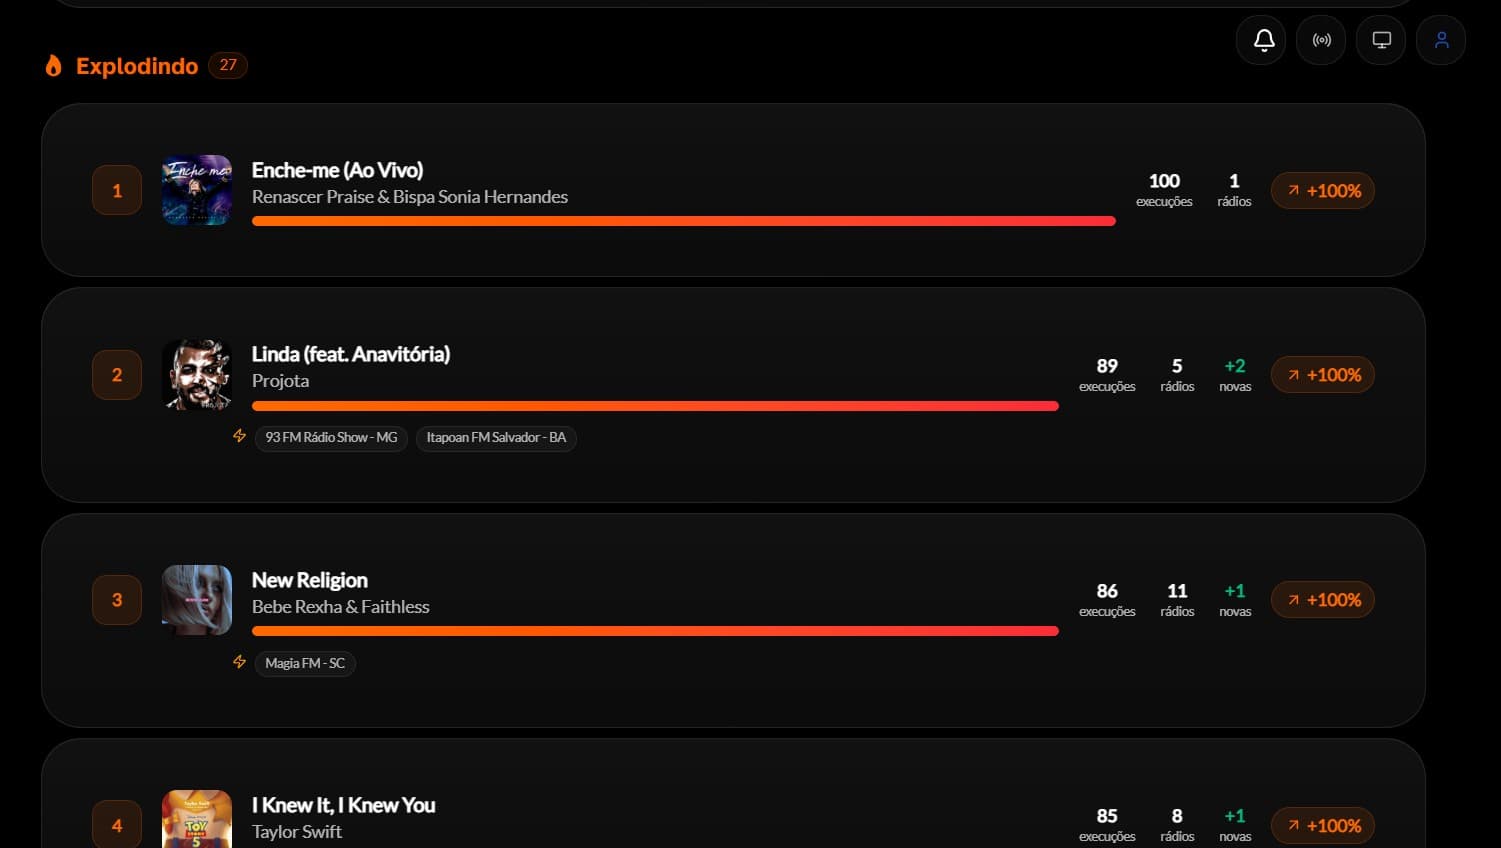The width and height of the screenshot is (1501, 848).
Task: Open the notifications bell icon
Action: pyautogui.click(x=1262, y=40)
